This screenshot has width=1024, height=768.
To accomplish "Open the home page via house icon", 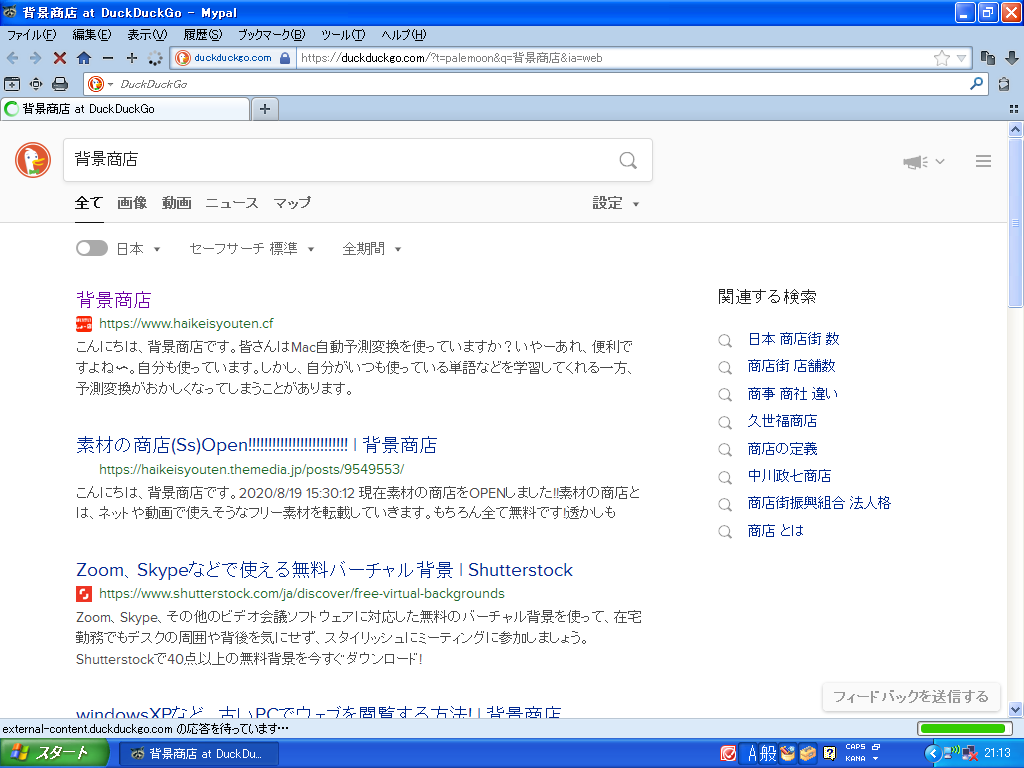I will tap(84, 58).
